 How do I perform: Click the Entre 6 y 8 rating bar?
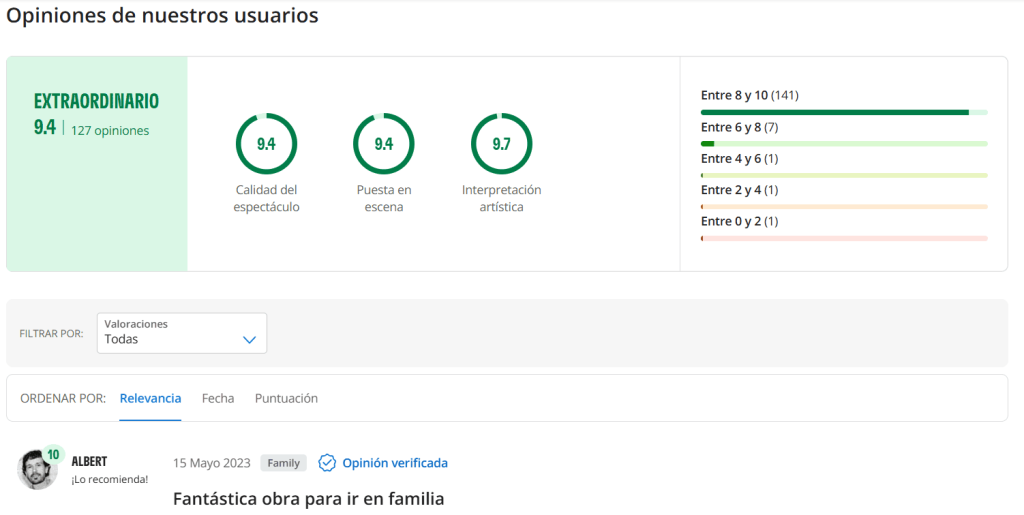844,144
